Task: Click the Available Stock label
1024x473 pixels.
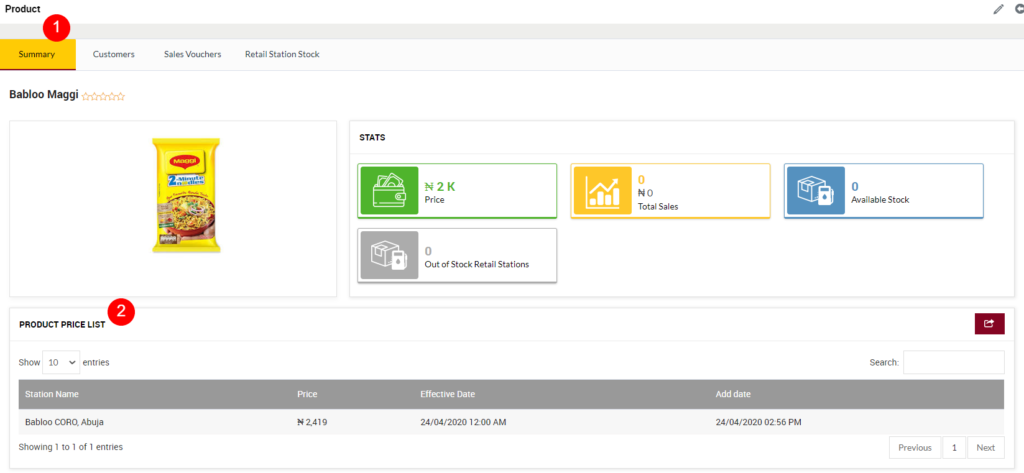Action: pyautogui.click(x=880, y=200)
